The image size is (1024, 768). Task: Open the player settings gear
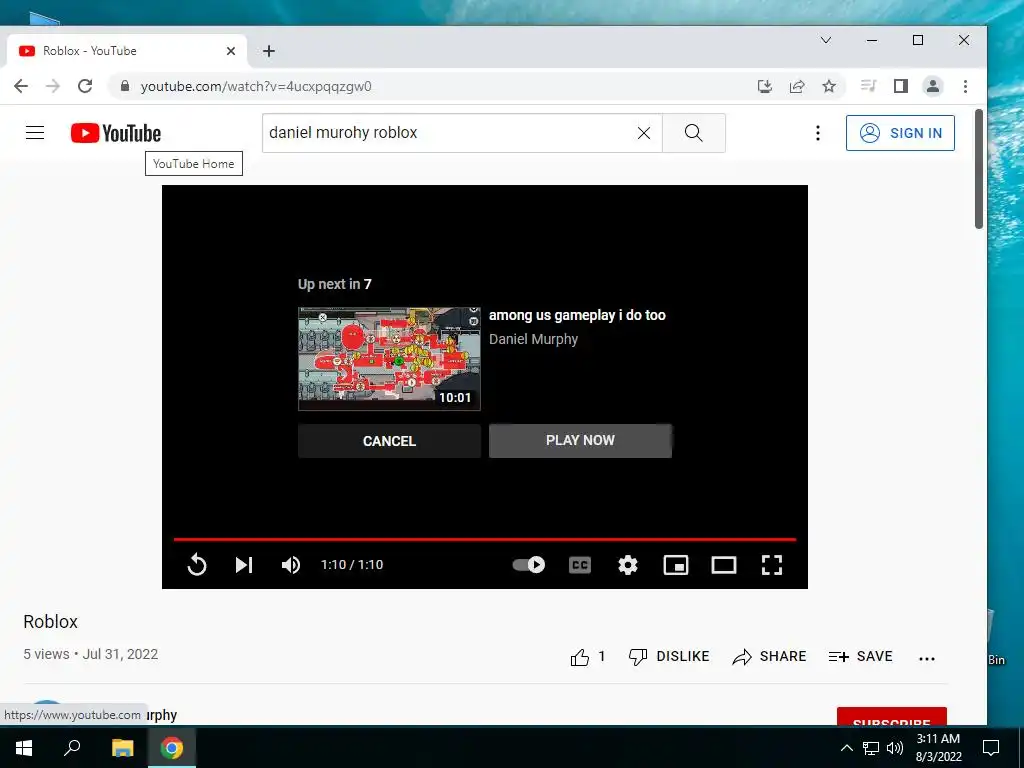coord(628,565)
